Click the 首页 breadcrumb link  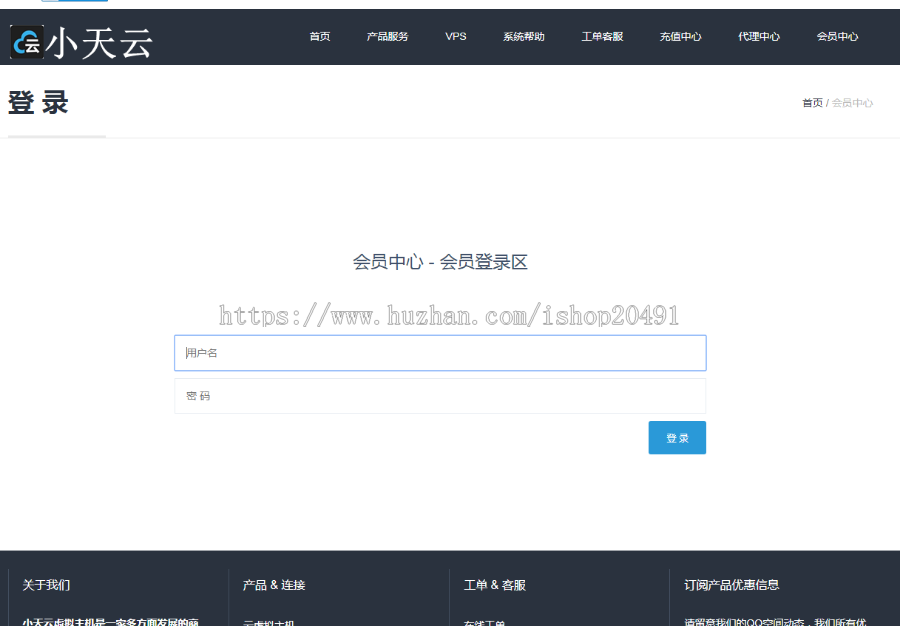(812, 103)
